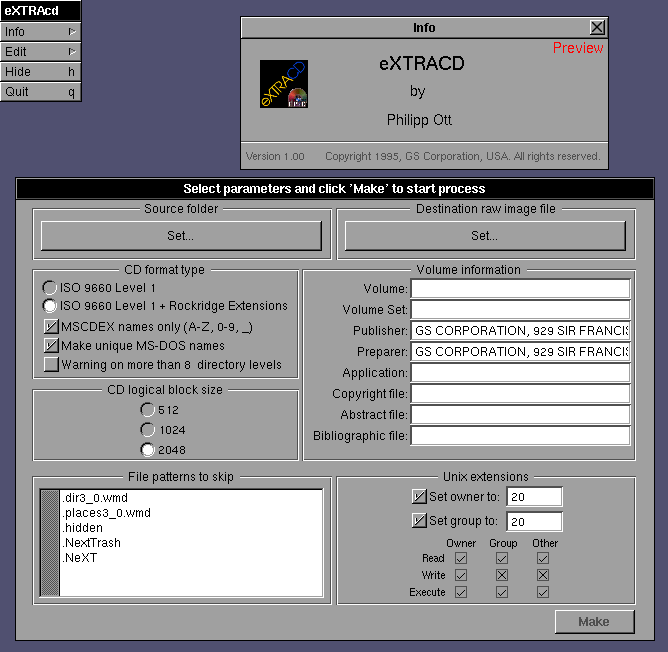The height and width of the screenshot is (652, 668).
Task: Click the Set owner to value field
Action: pyautogui.click(x=534, y=496)
